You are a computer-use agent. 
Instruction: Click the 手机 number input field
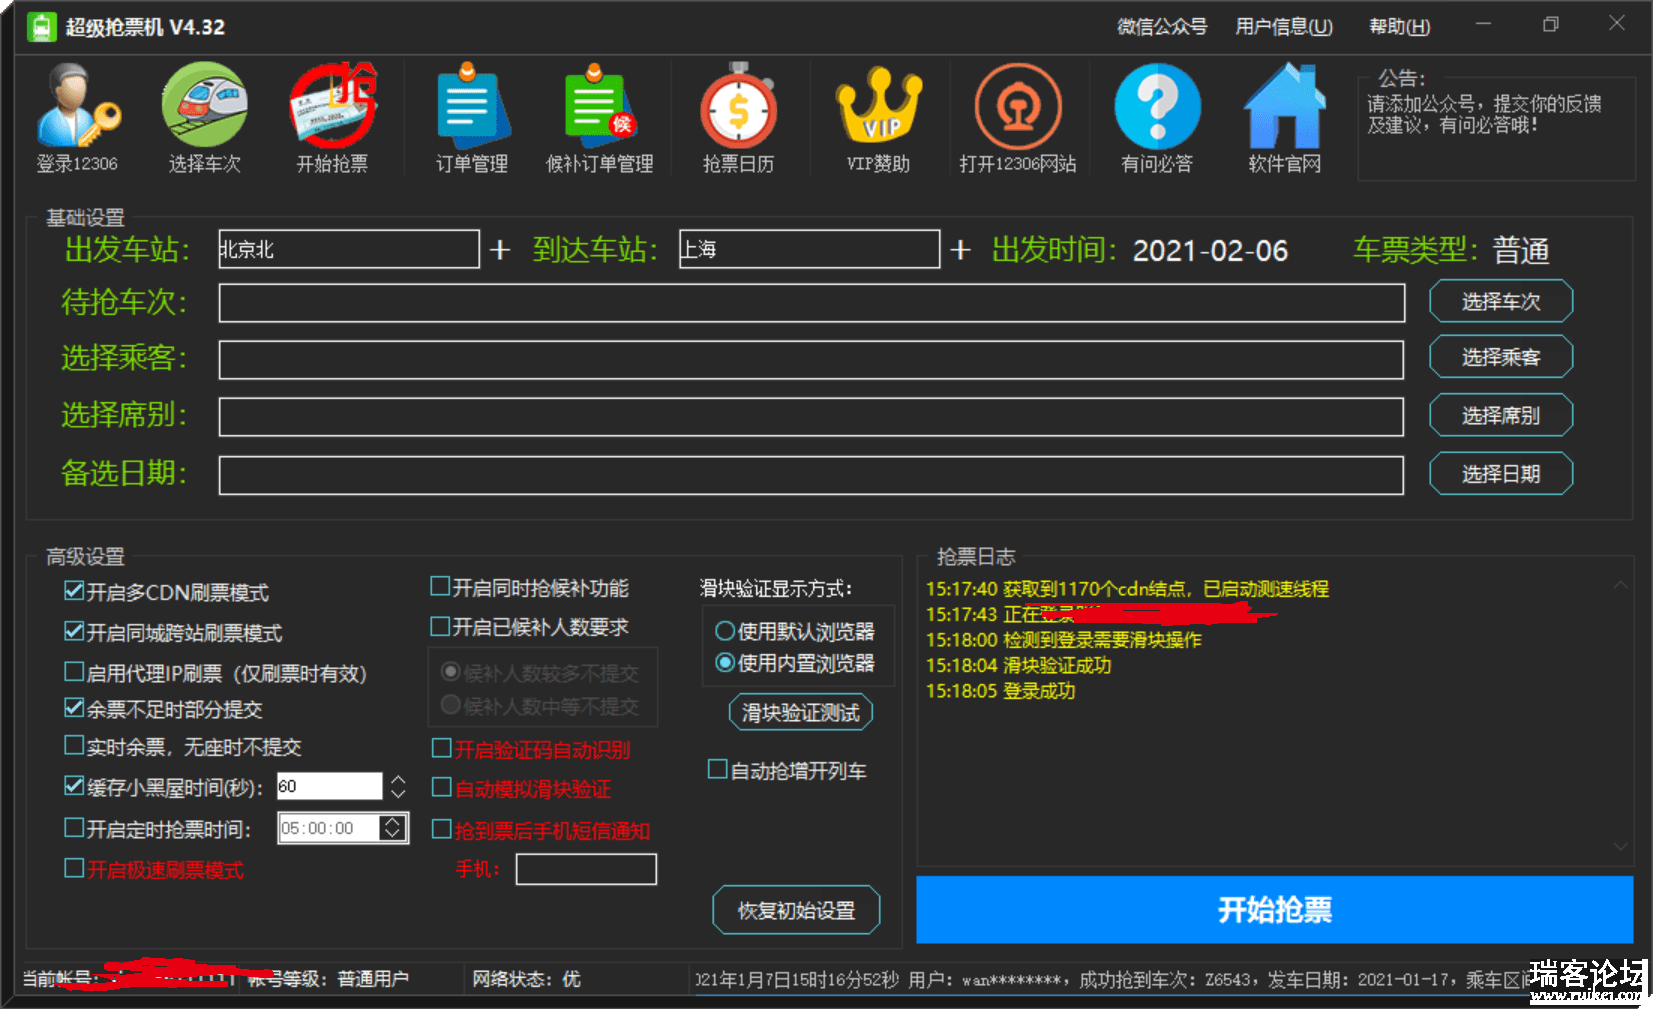(x=586, y=869)
